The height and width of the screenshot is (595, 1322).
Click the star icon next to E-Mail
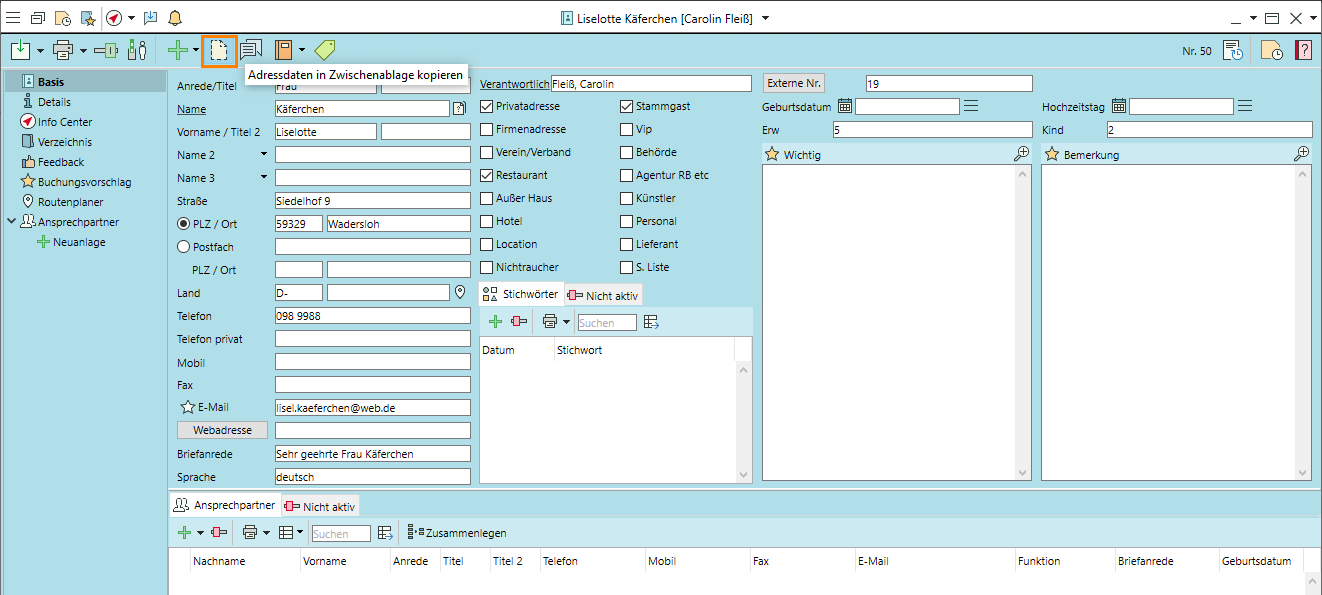(186, 407)
